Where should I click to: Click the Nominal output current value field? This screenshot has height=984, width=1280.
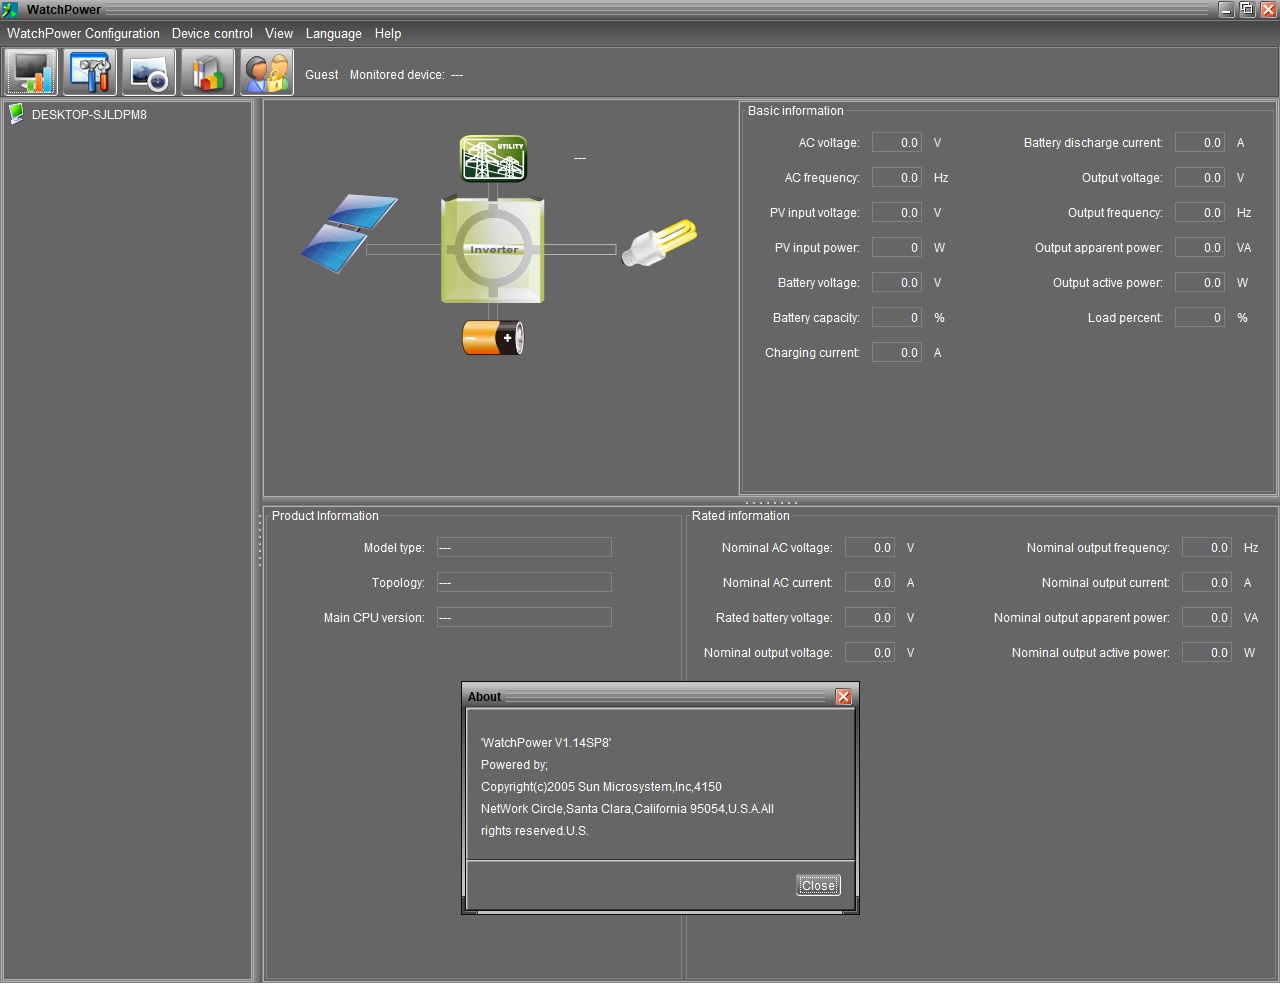point(1207,582)
